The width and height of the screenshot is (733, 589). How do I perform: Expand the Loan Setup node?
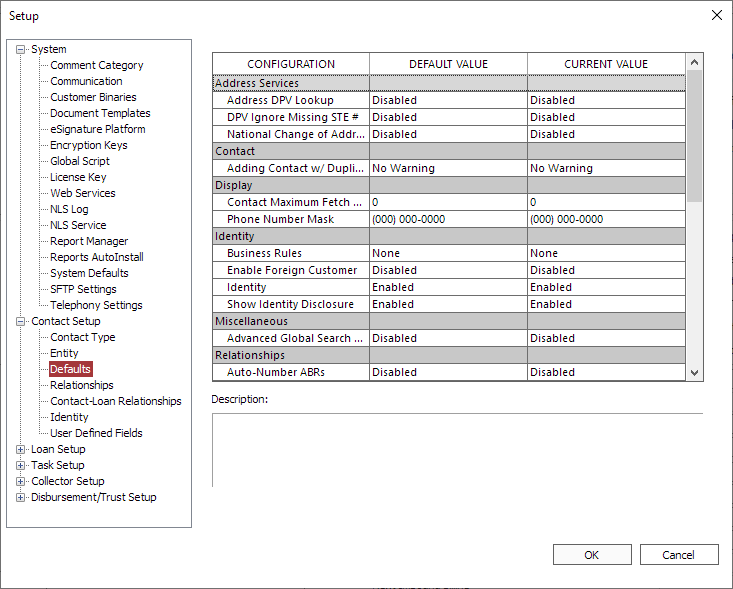pos(21,449)
